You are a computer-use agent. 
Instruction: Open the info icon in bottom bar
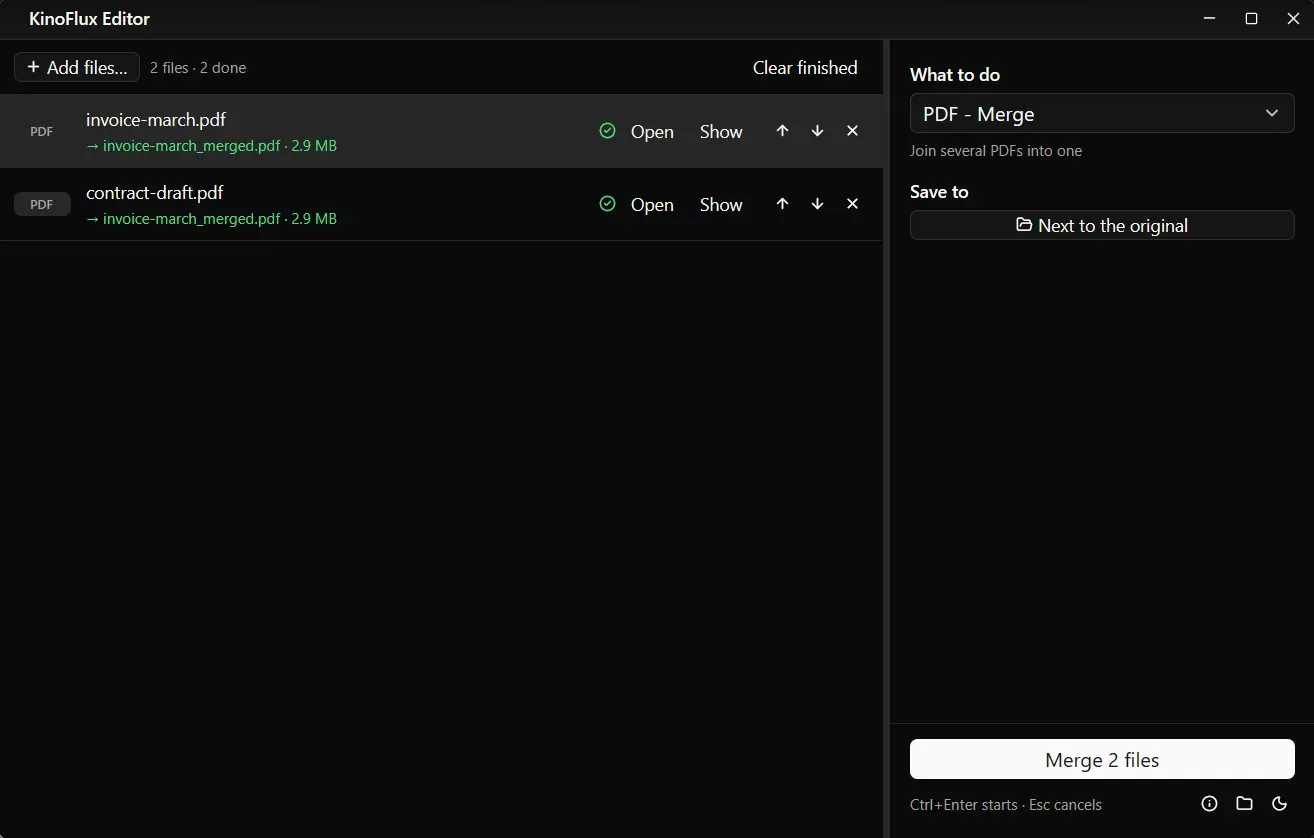1209,804
